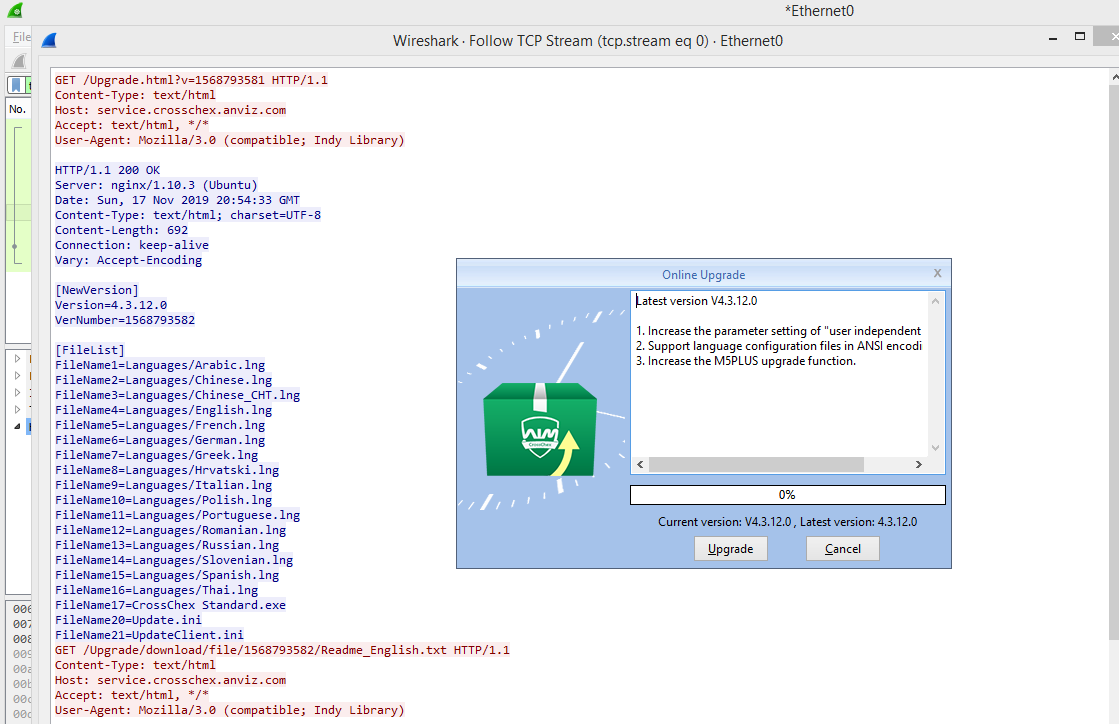Open the File menu in Wireshark main window
Viewport: 1119px width, 724px height.
21,36
